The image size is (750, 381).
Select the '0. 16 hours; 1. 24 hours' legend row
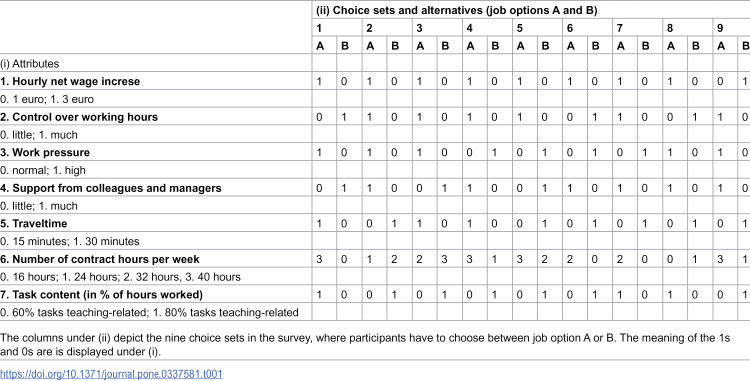tap(121, 277)
